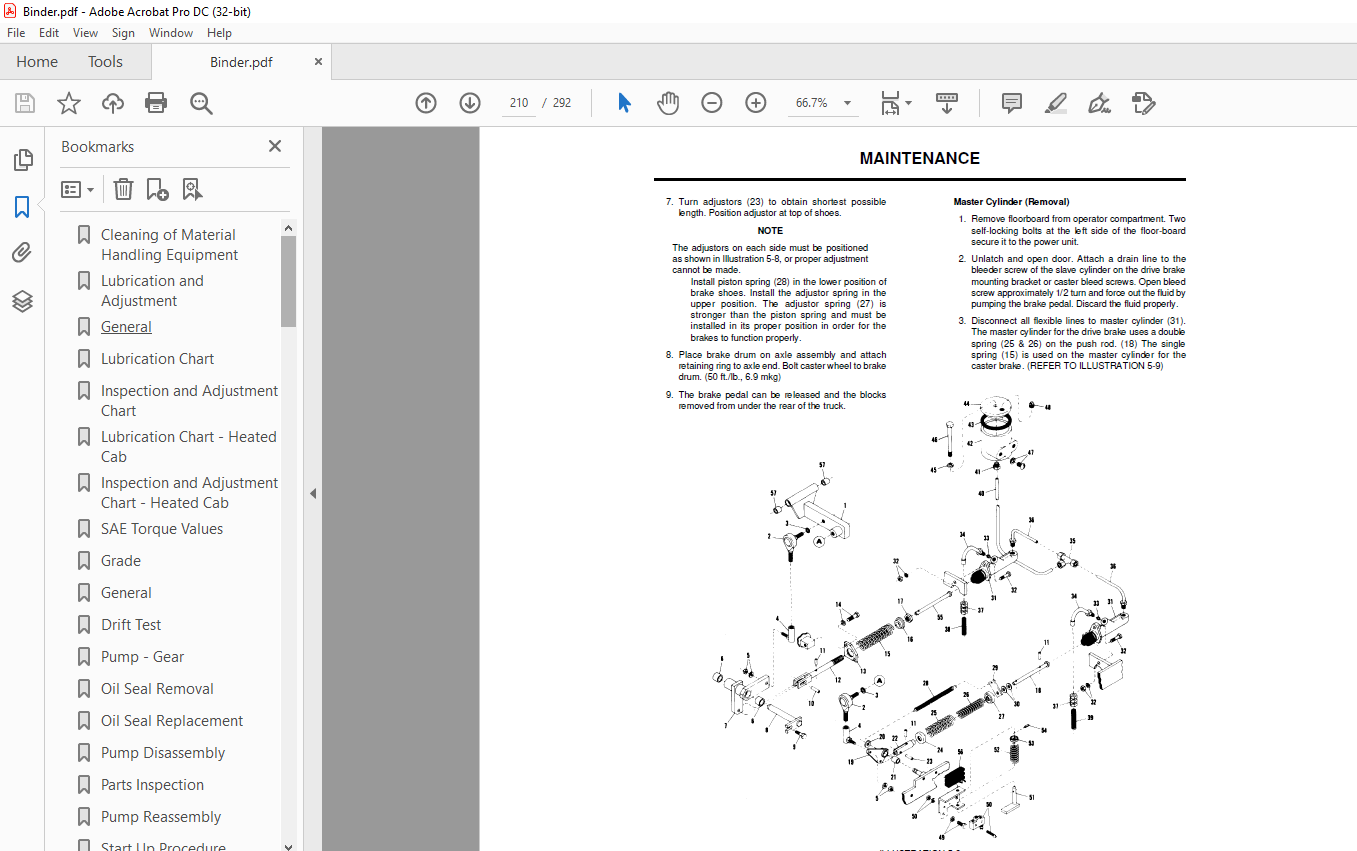Go to next page with down arrow
The image size is (1357, 851).
[470, 103]
